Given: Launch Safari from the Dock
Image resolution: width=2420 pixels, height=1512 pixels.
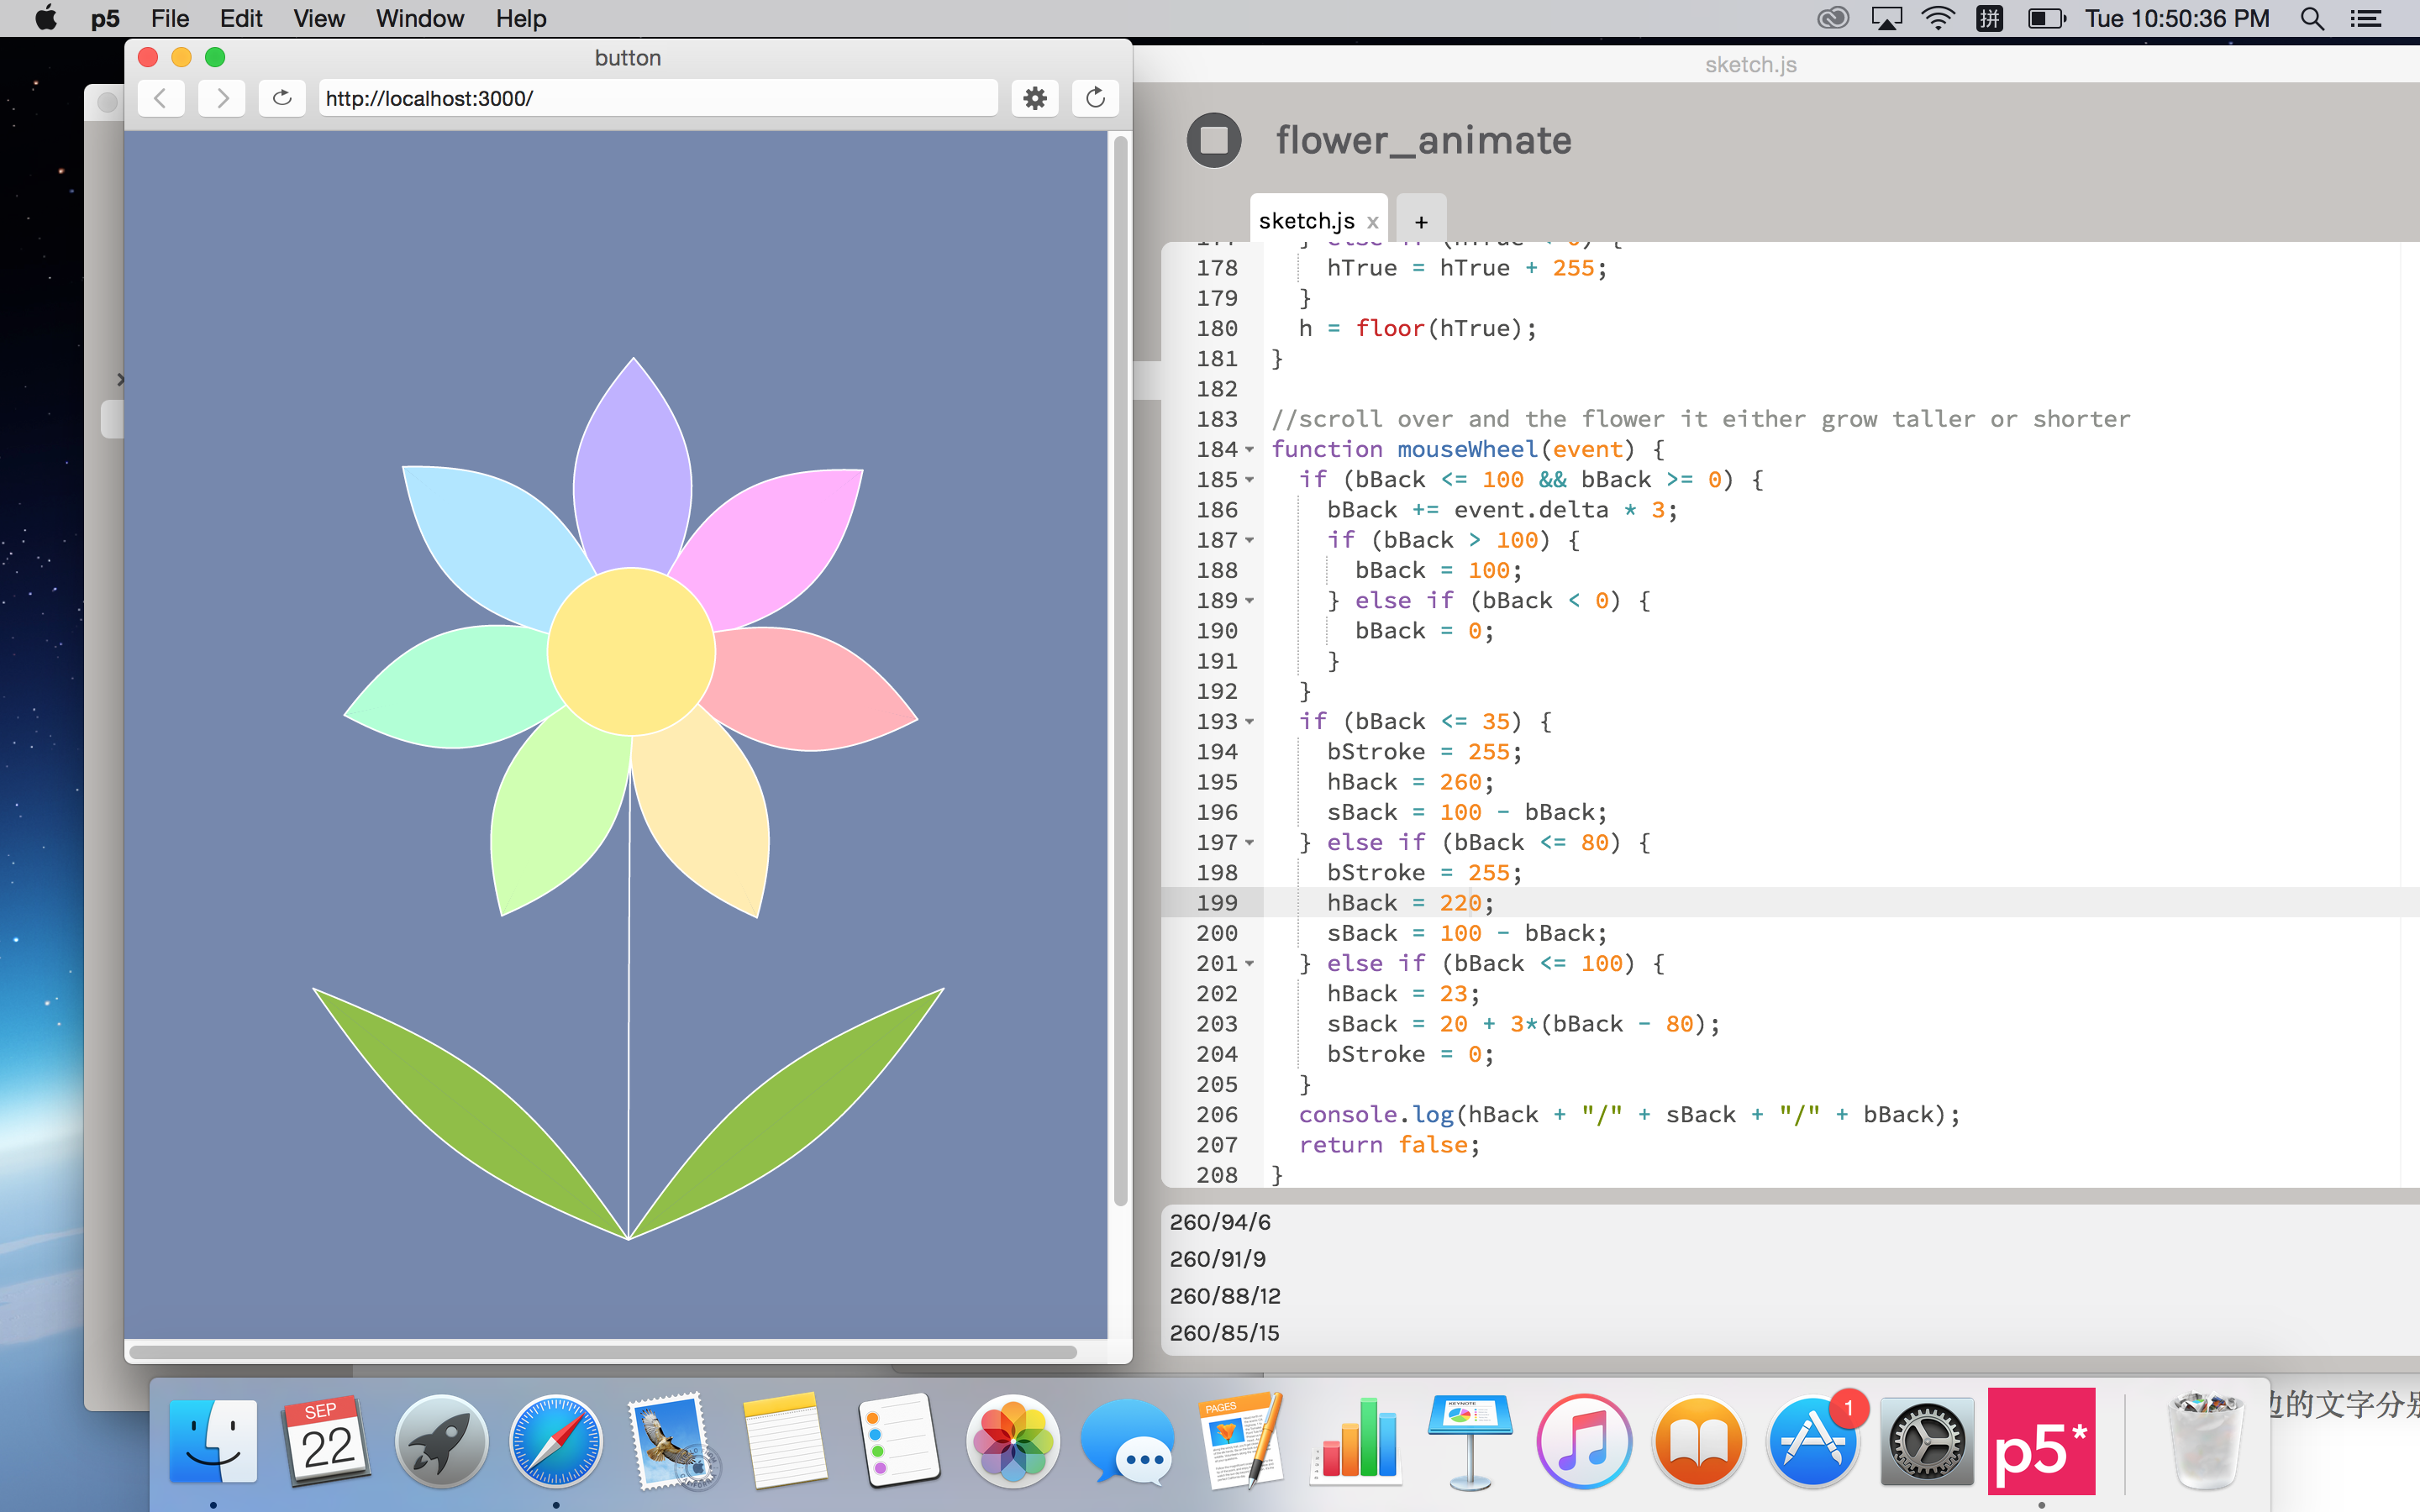Looking at the screenshot, I should tap(556, 1441).
